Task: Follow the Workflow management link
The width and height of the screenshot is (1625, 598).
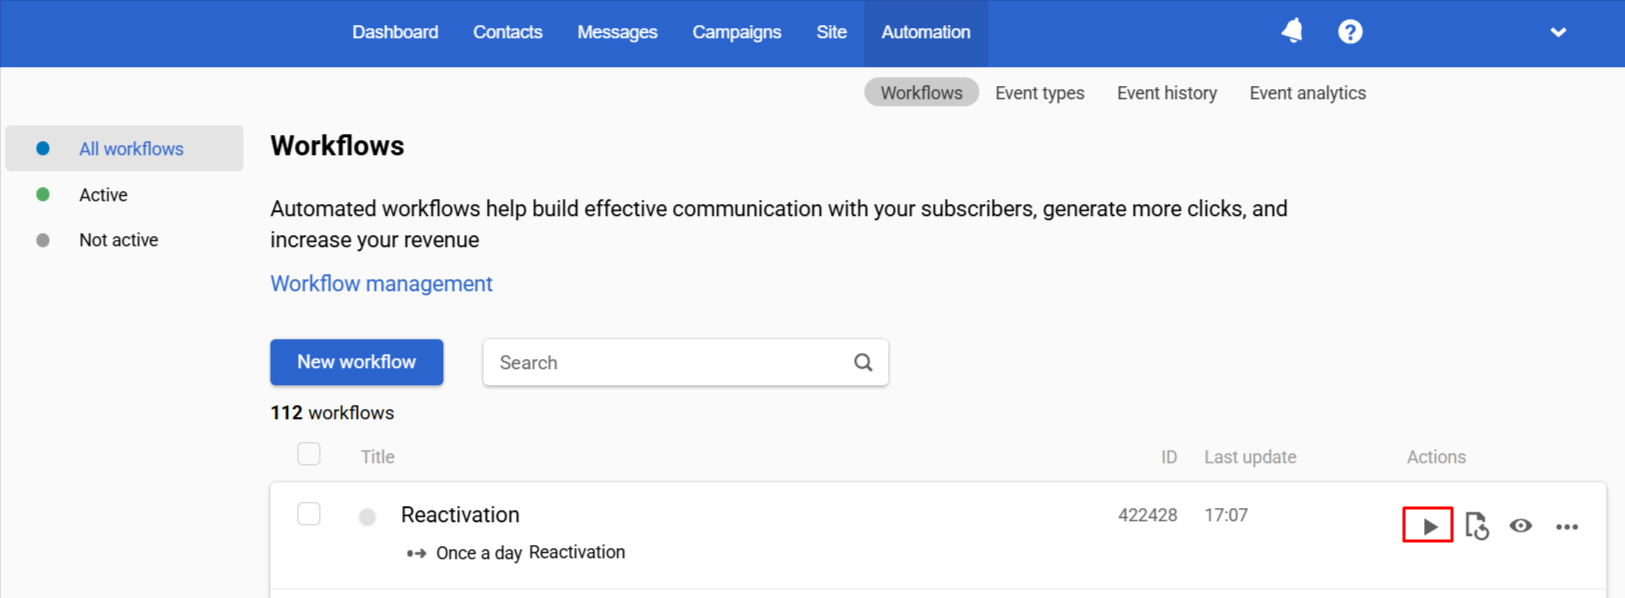Action: tap(381, 284)
